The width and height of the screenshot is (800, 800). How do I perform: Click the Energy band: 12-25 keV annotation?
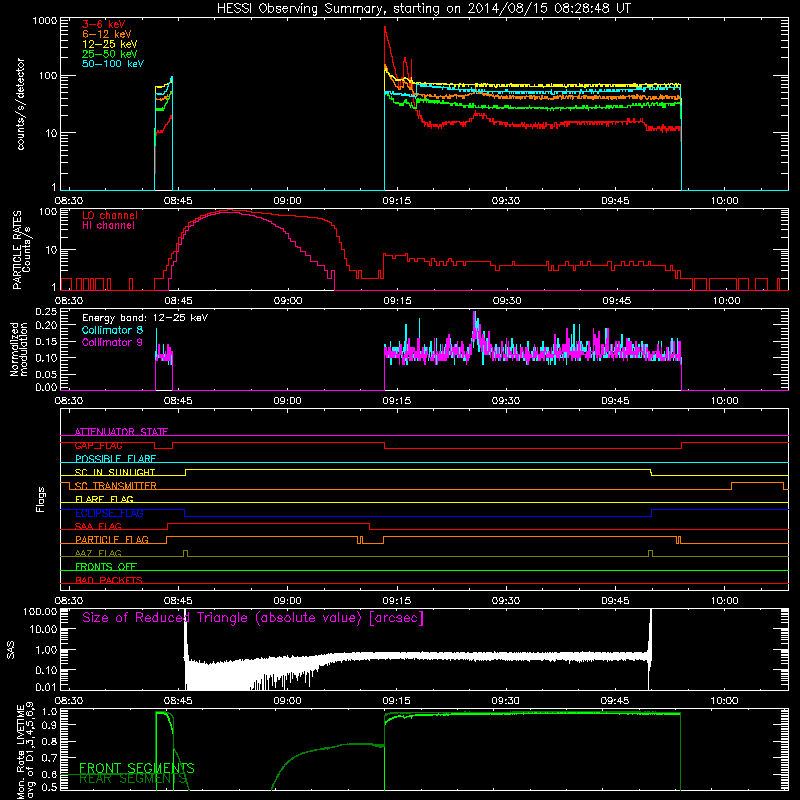145,318
